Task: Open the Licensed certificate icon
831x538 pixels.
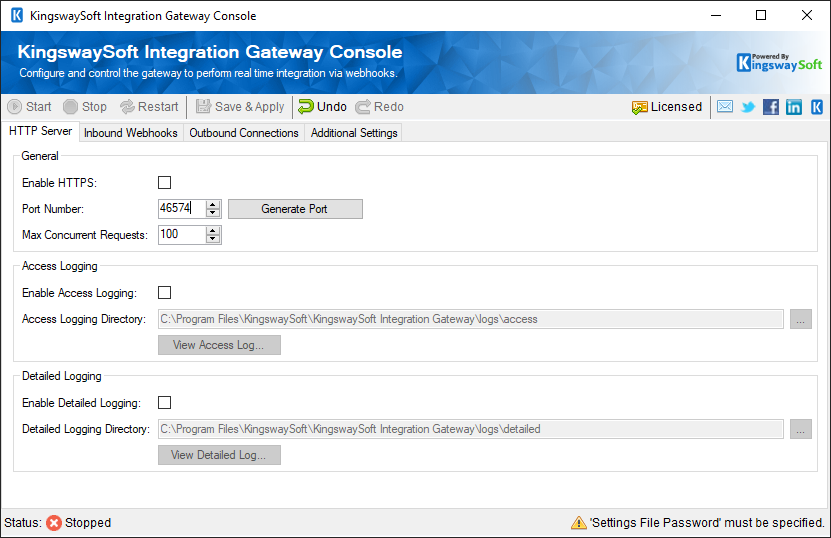Action: click(640, 107)
